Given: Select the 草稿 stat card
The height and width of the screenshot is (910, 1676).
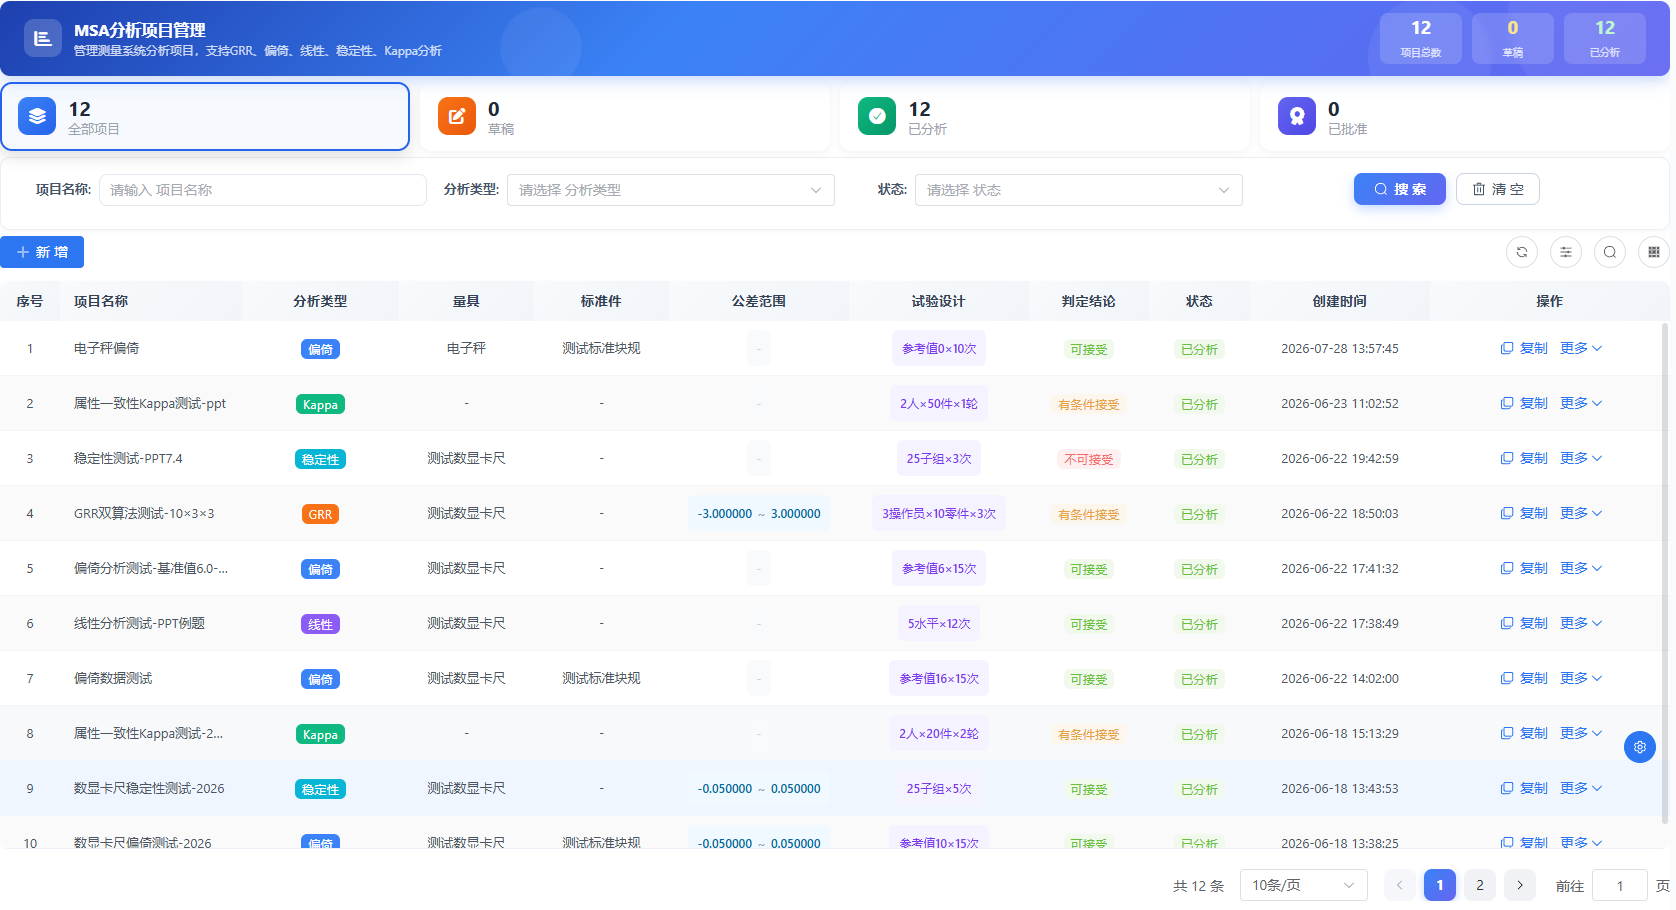Looking at the screenshot, I should (625, 116).
